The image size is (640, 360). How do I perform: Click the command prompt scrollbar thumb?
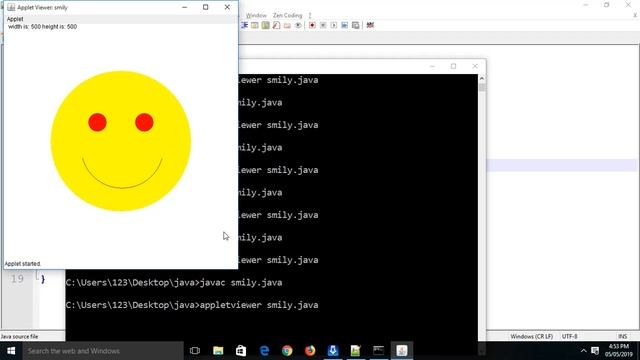(482, 87)
